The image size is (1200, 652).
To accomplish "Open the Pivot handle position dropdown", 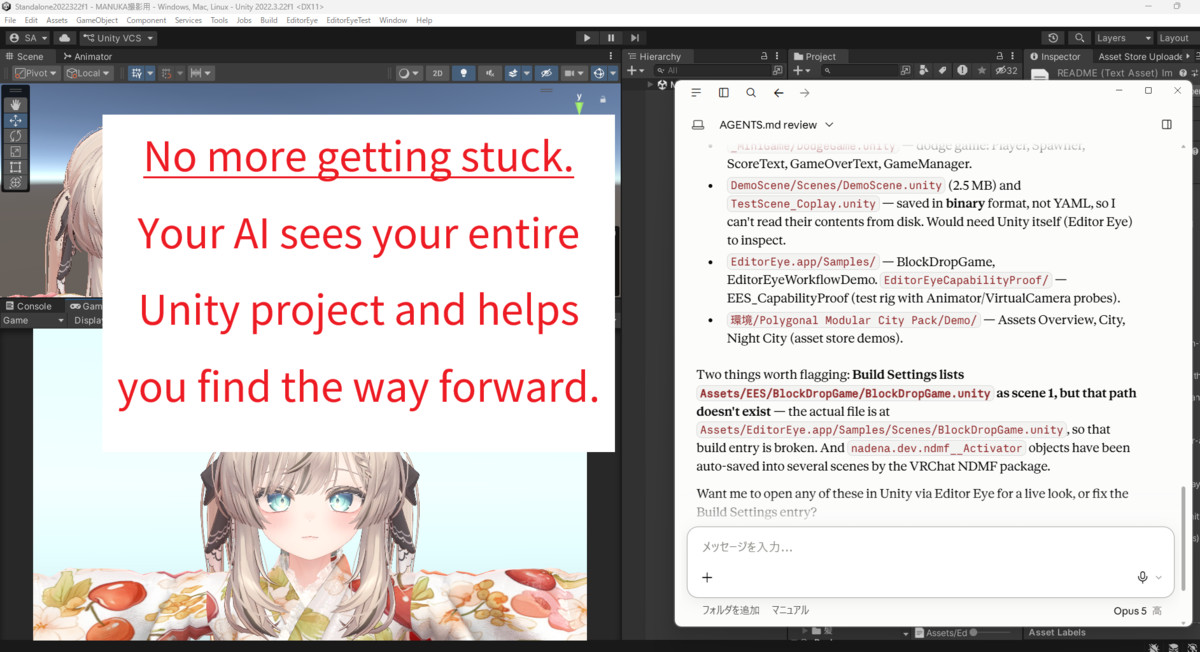I will tap(36, 73).
